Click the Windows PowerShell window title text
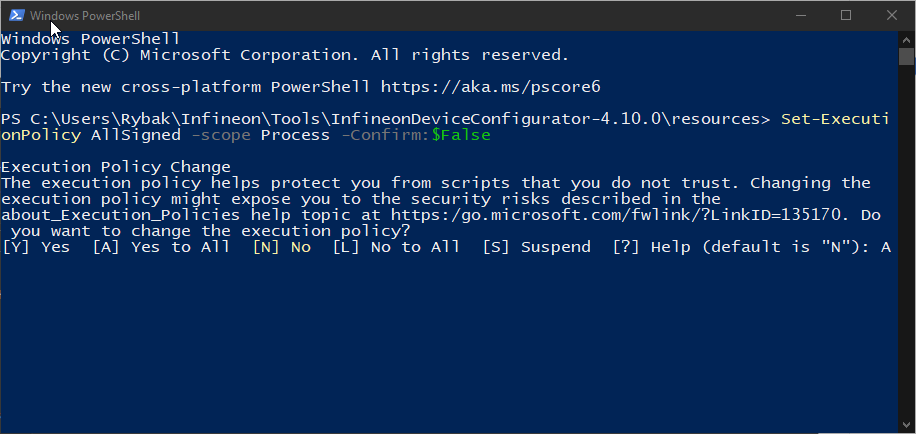Screen dimensions: 916x434 point(85,16)
